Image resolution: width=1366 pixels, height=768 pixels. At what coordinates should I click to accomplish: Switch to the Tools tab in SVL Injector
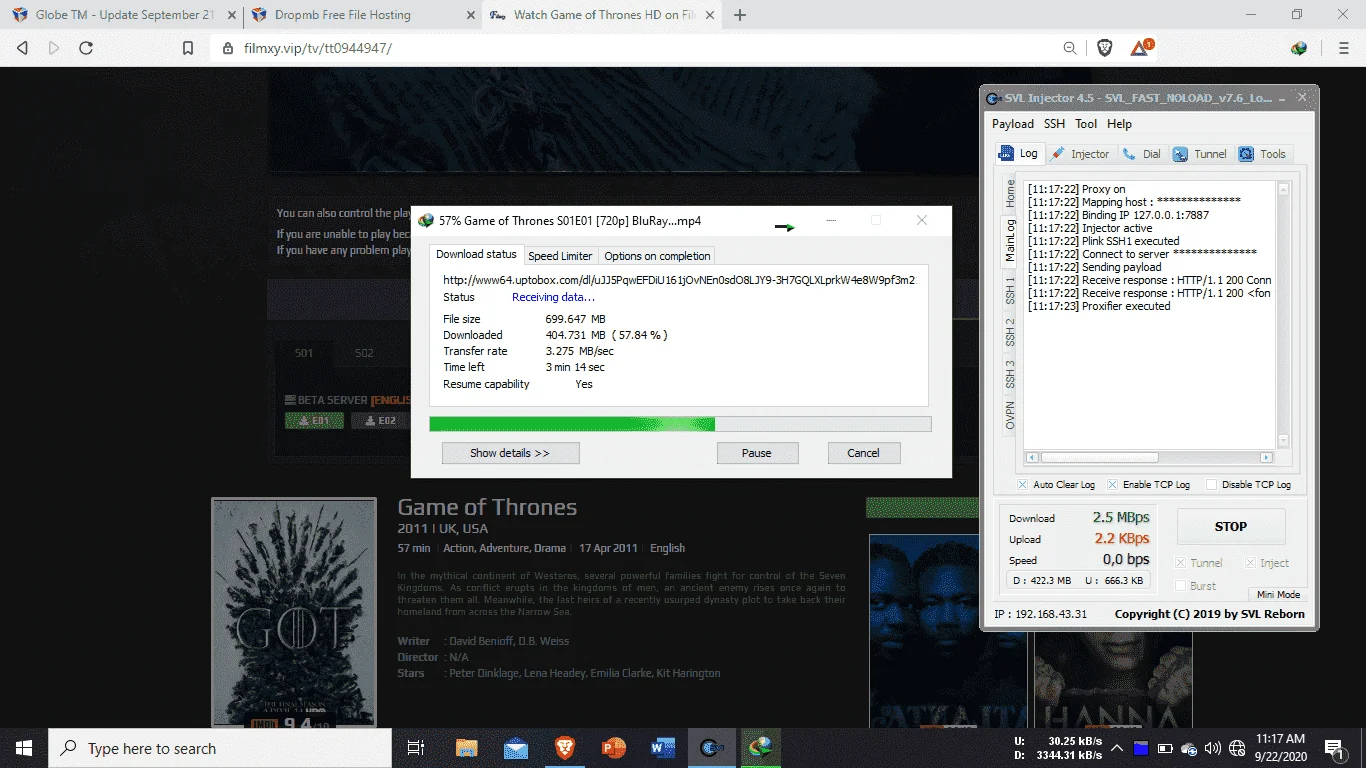coord(1262,154)
